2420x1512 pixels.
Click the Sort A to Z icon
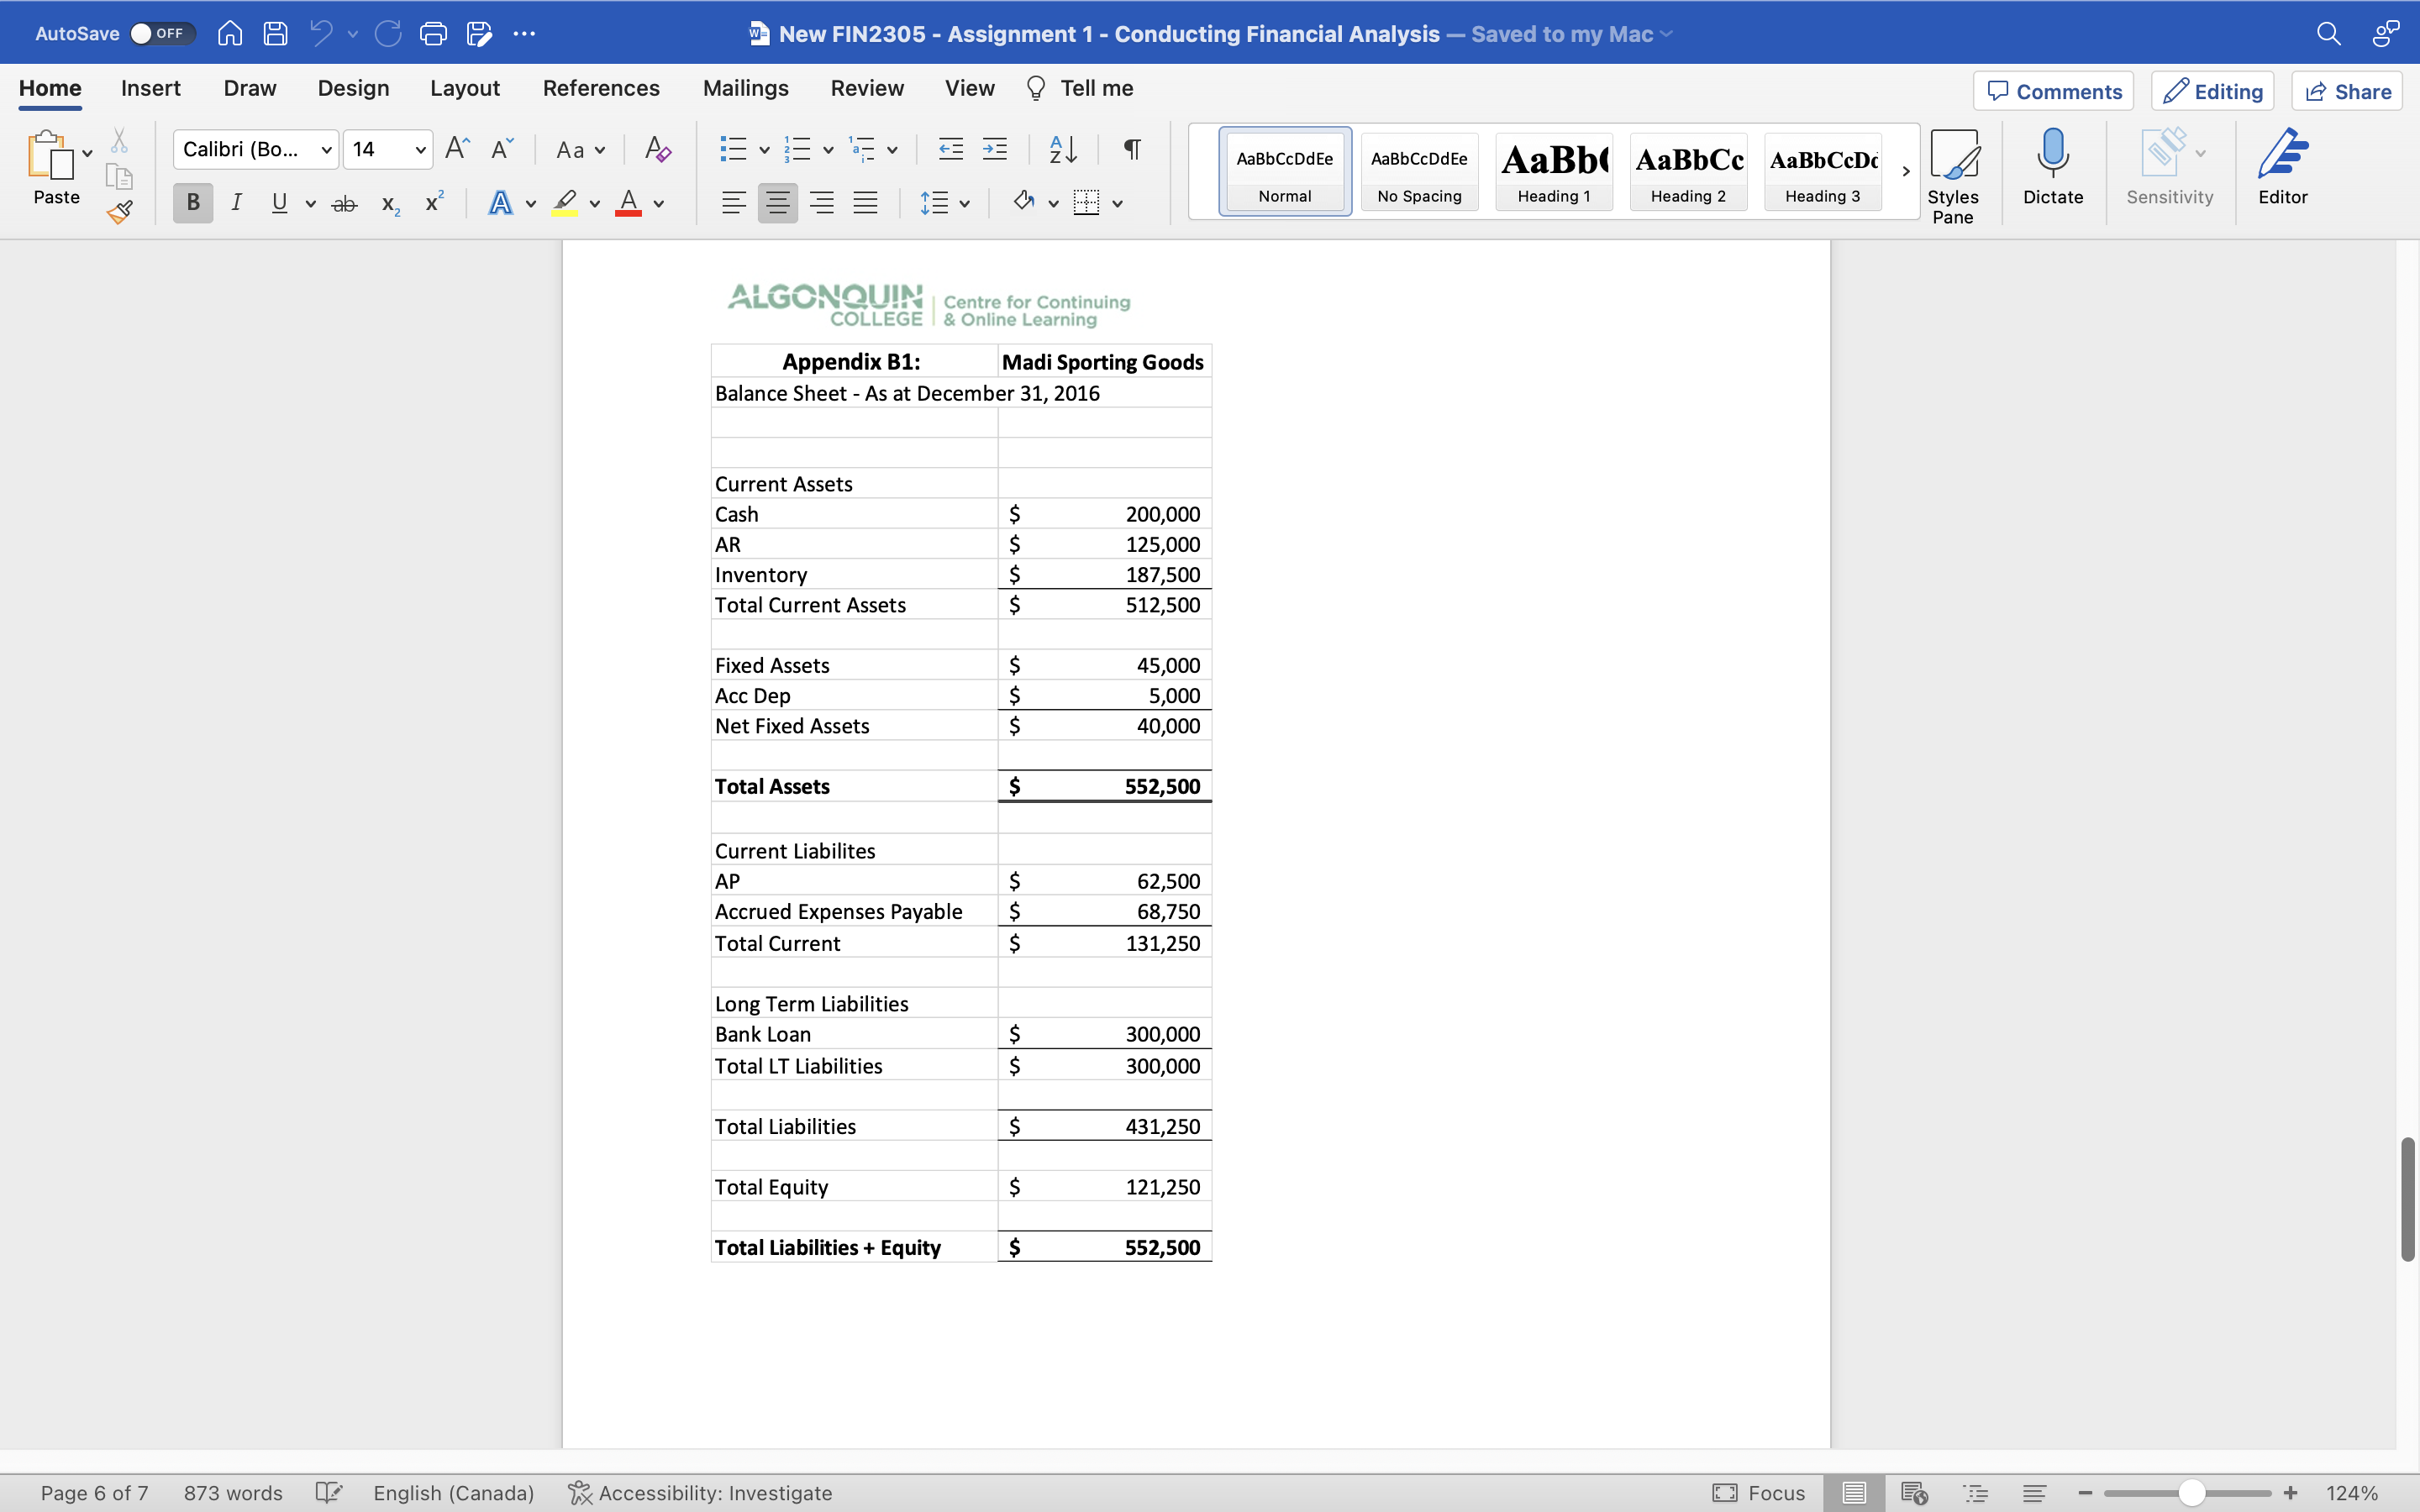pyautogui.click(x=1062, y=150)
